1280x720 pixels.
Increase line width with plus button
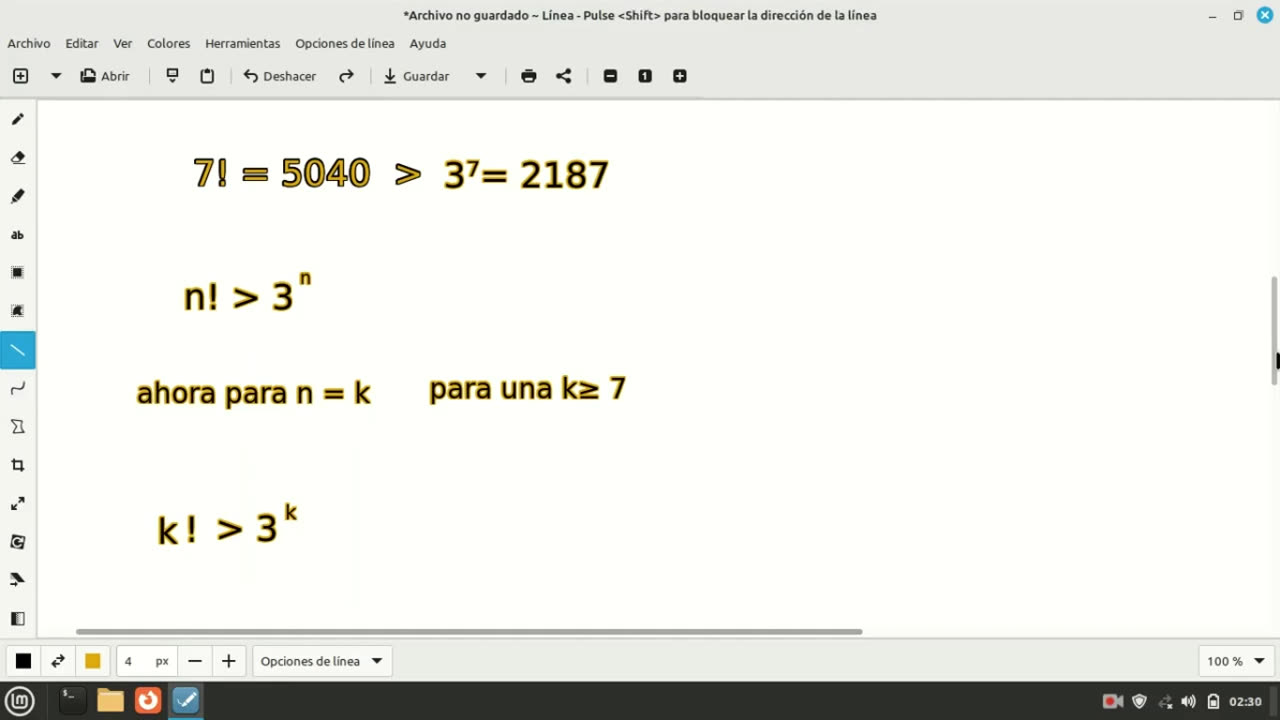[x=228, y=661]
